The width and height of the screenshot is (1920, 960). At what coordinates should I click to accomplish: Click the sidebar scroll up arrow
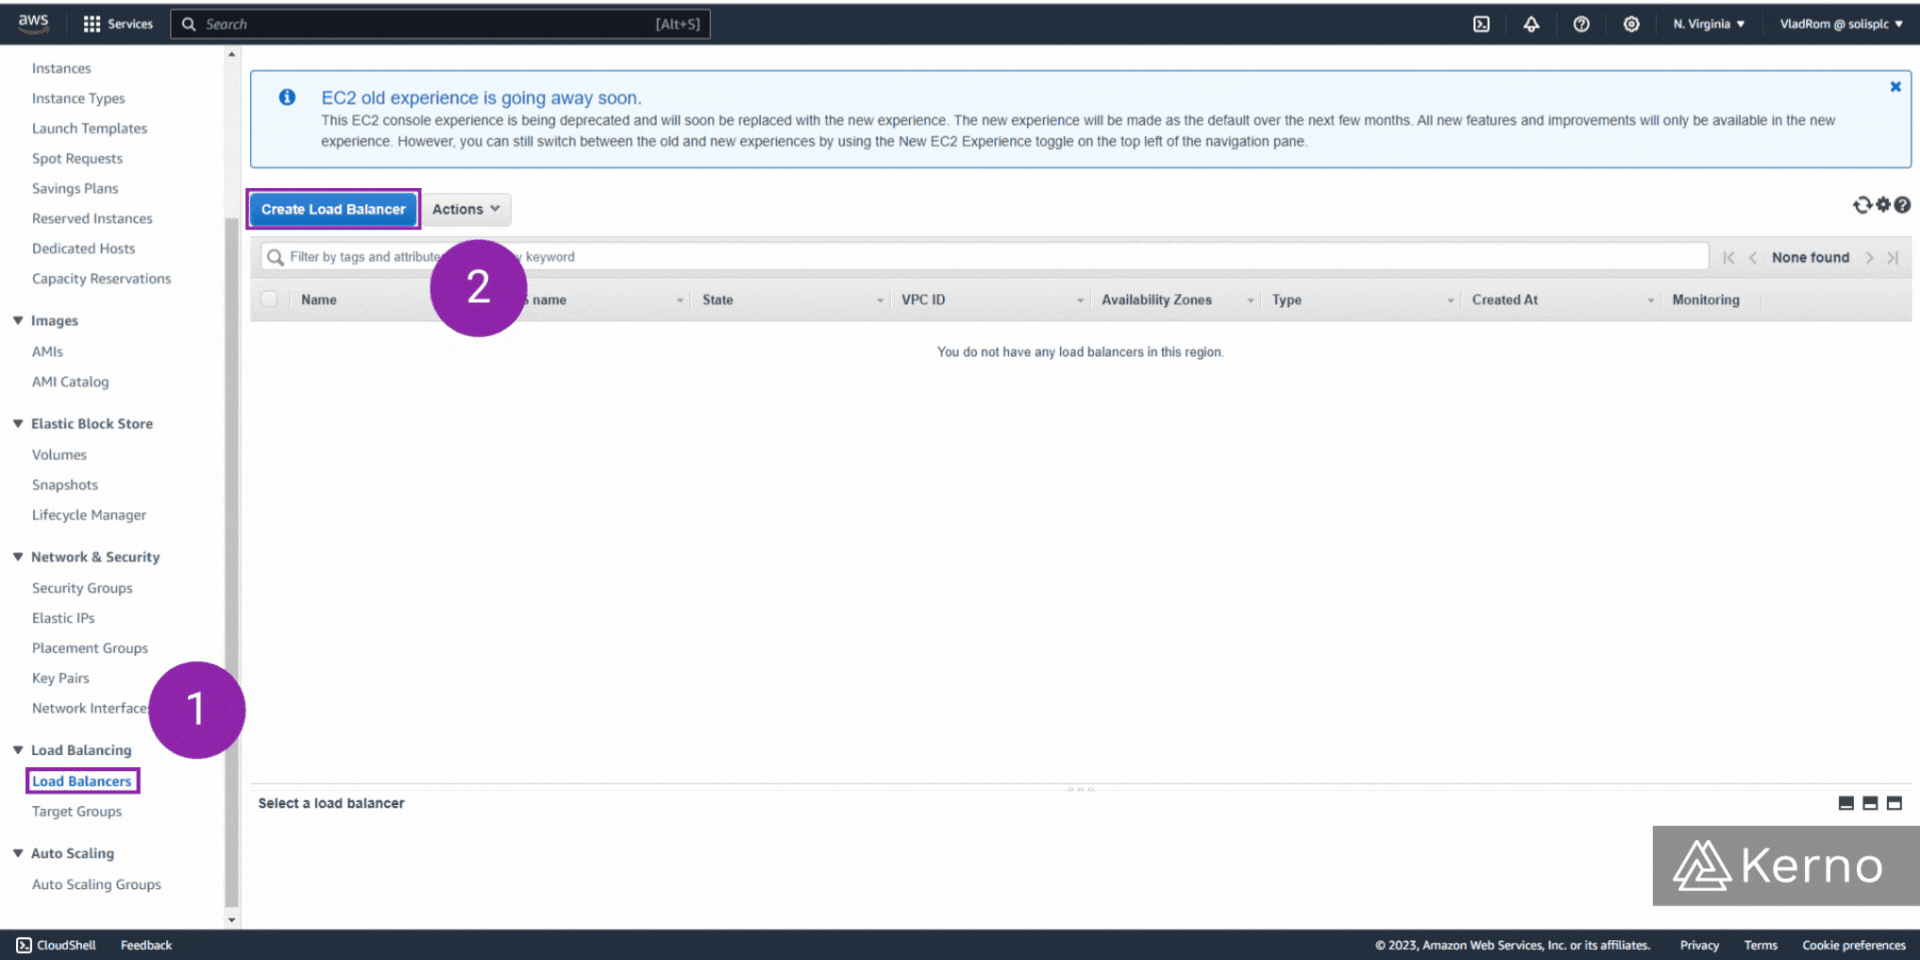(x=232, y=54)
